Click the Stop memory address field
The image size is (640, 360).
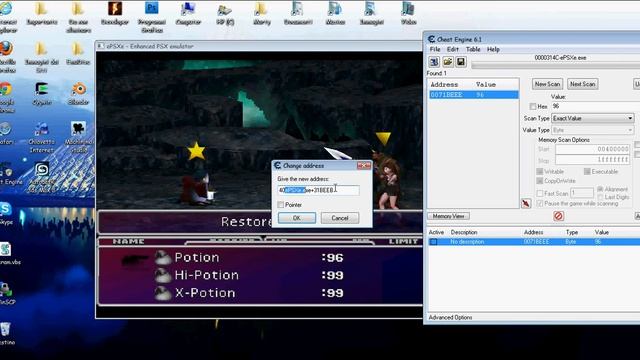click(x=593, y=160)
